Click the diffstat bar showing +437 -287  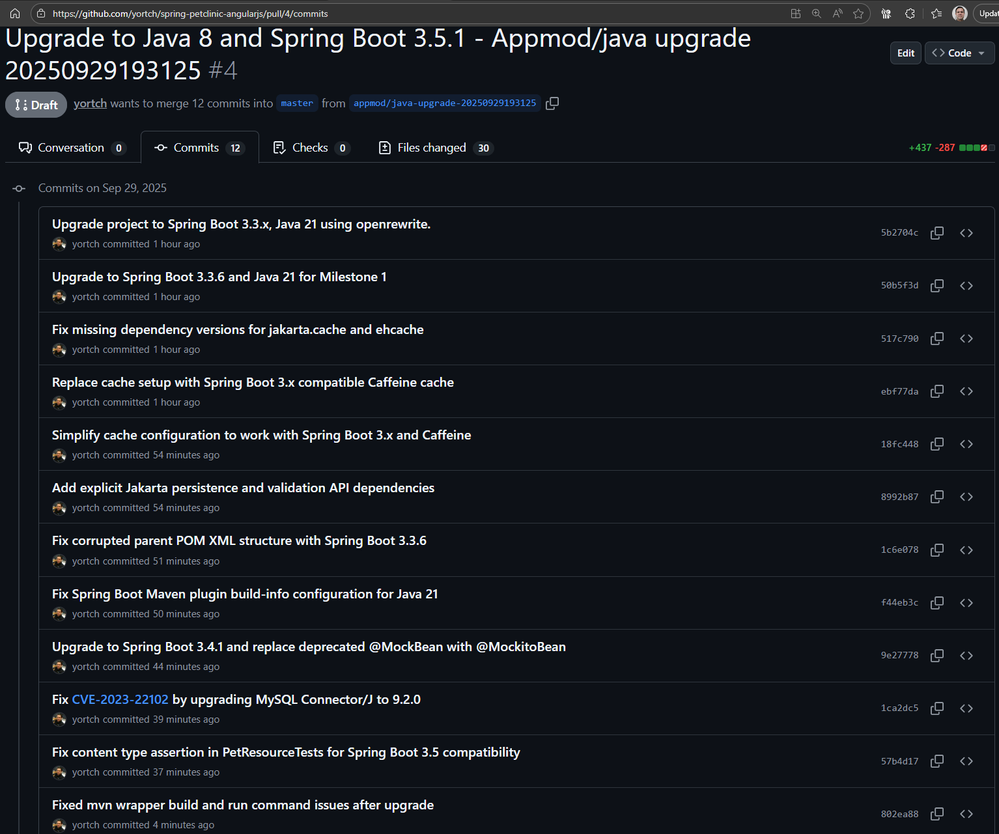coord(952,148)
